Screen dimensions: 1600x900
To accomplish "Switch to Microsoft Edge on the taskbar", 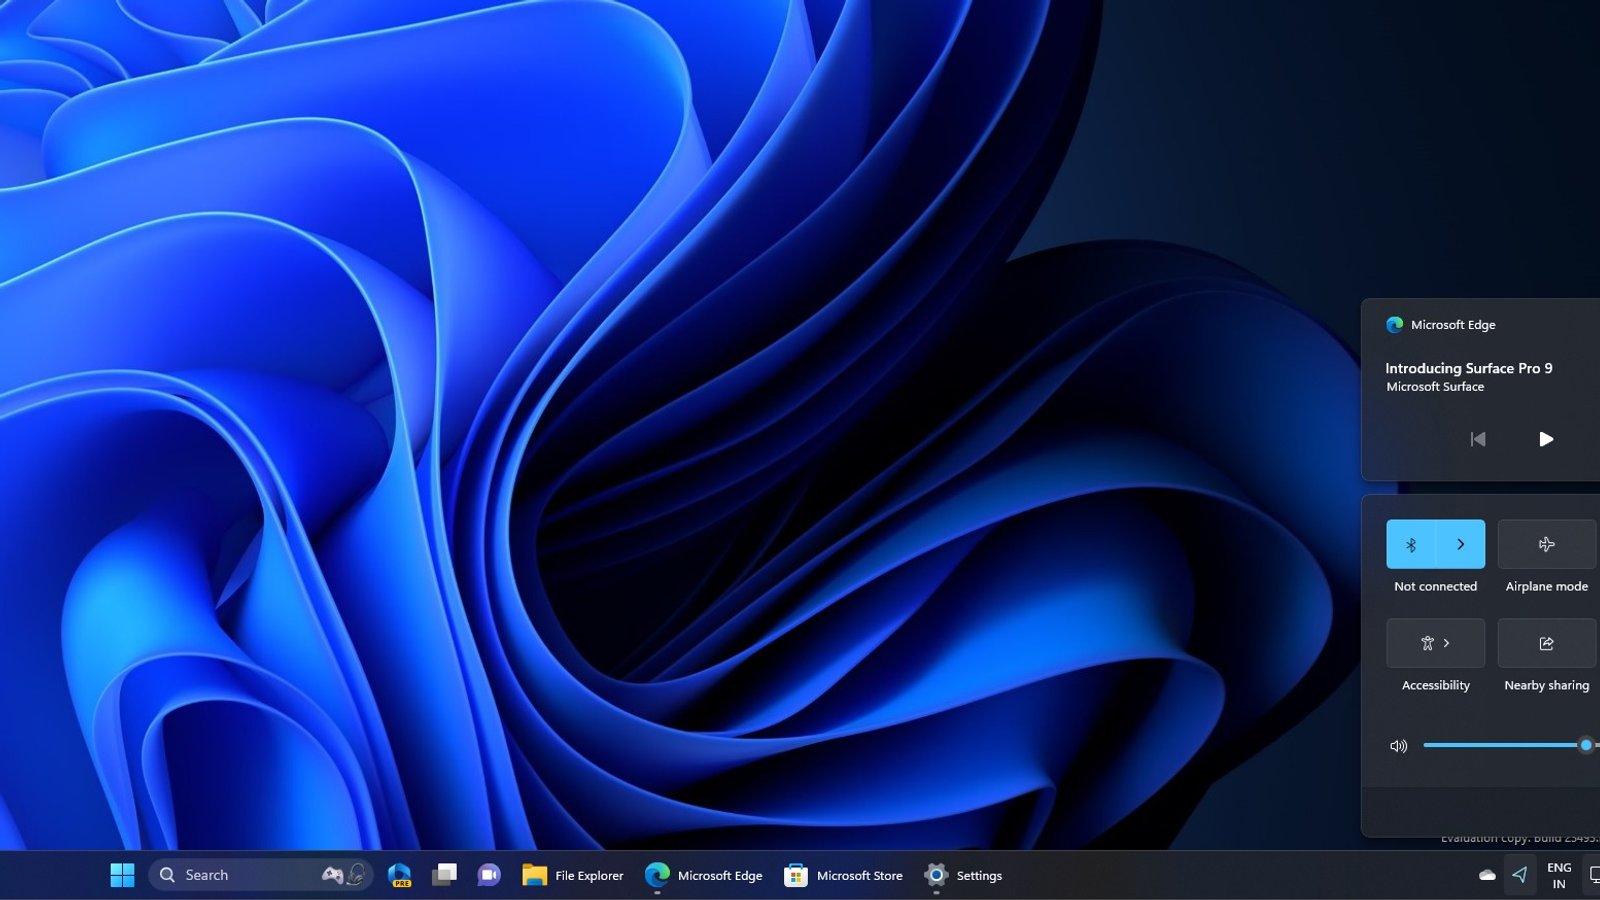I will click(x=704, y=875).
